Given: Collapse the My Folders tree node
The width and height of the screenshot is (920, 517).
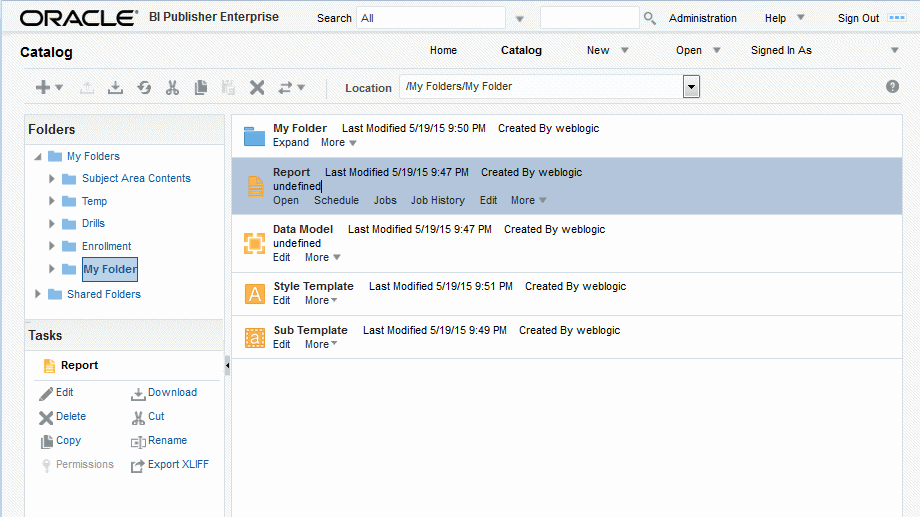Looking at the screenshot, I should [38, 157].
